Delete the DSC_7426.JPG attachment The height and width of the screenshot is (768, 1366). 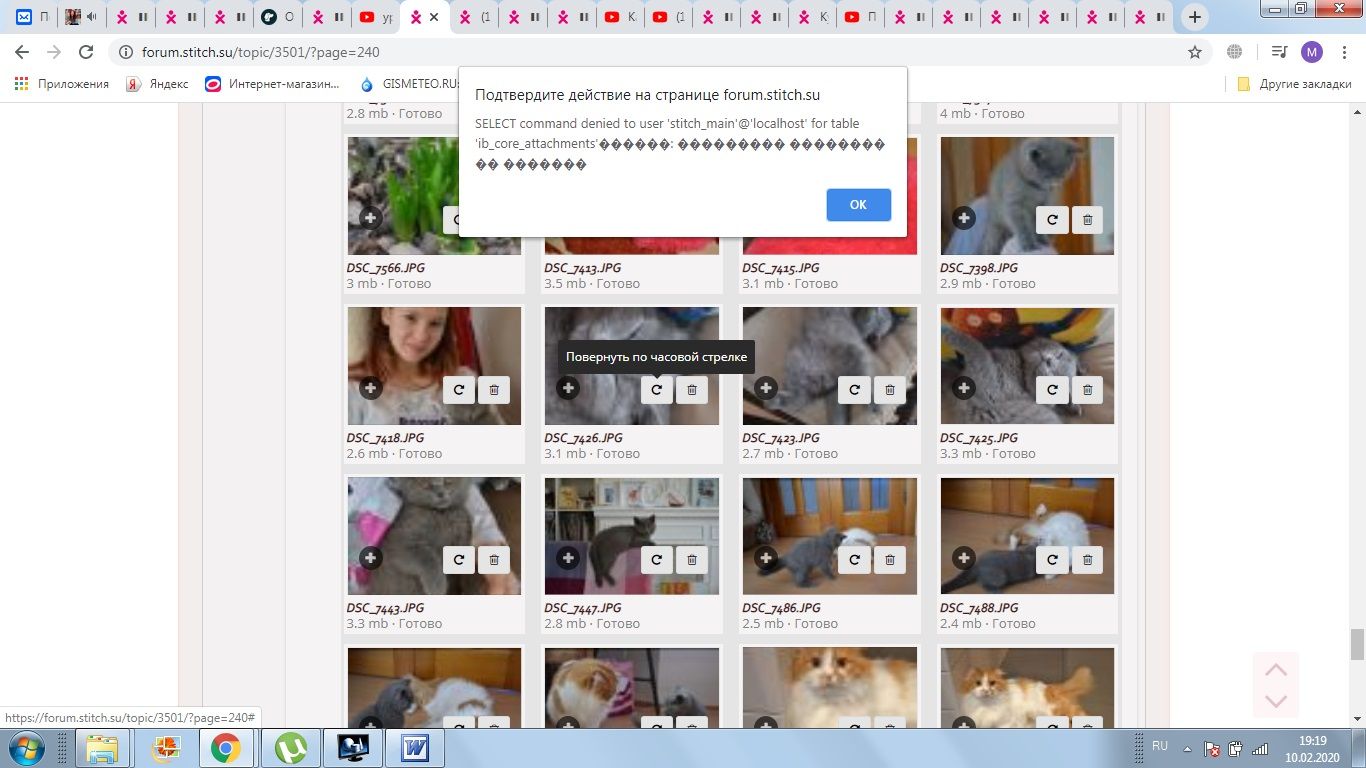point(691,390)
